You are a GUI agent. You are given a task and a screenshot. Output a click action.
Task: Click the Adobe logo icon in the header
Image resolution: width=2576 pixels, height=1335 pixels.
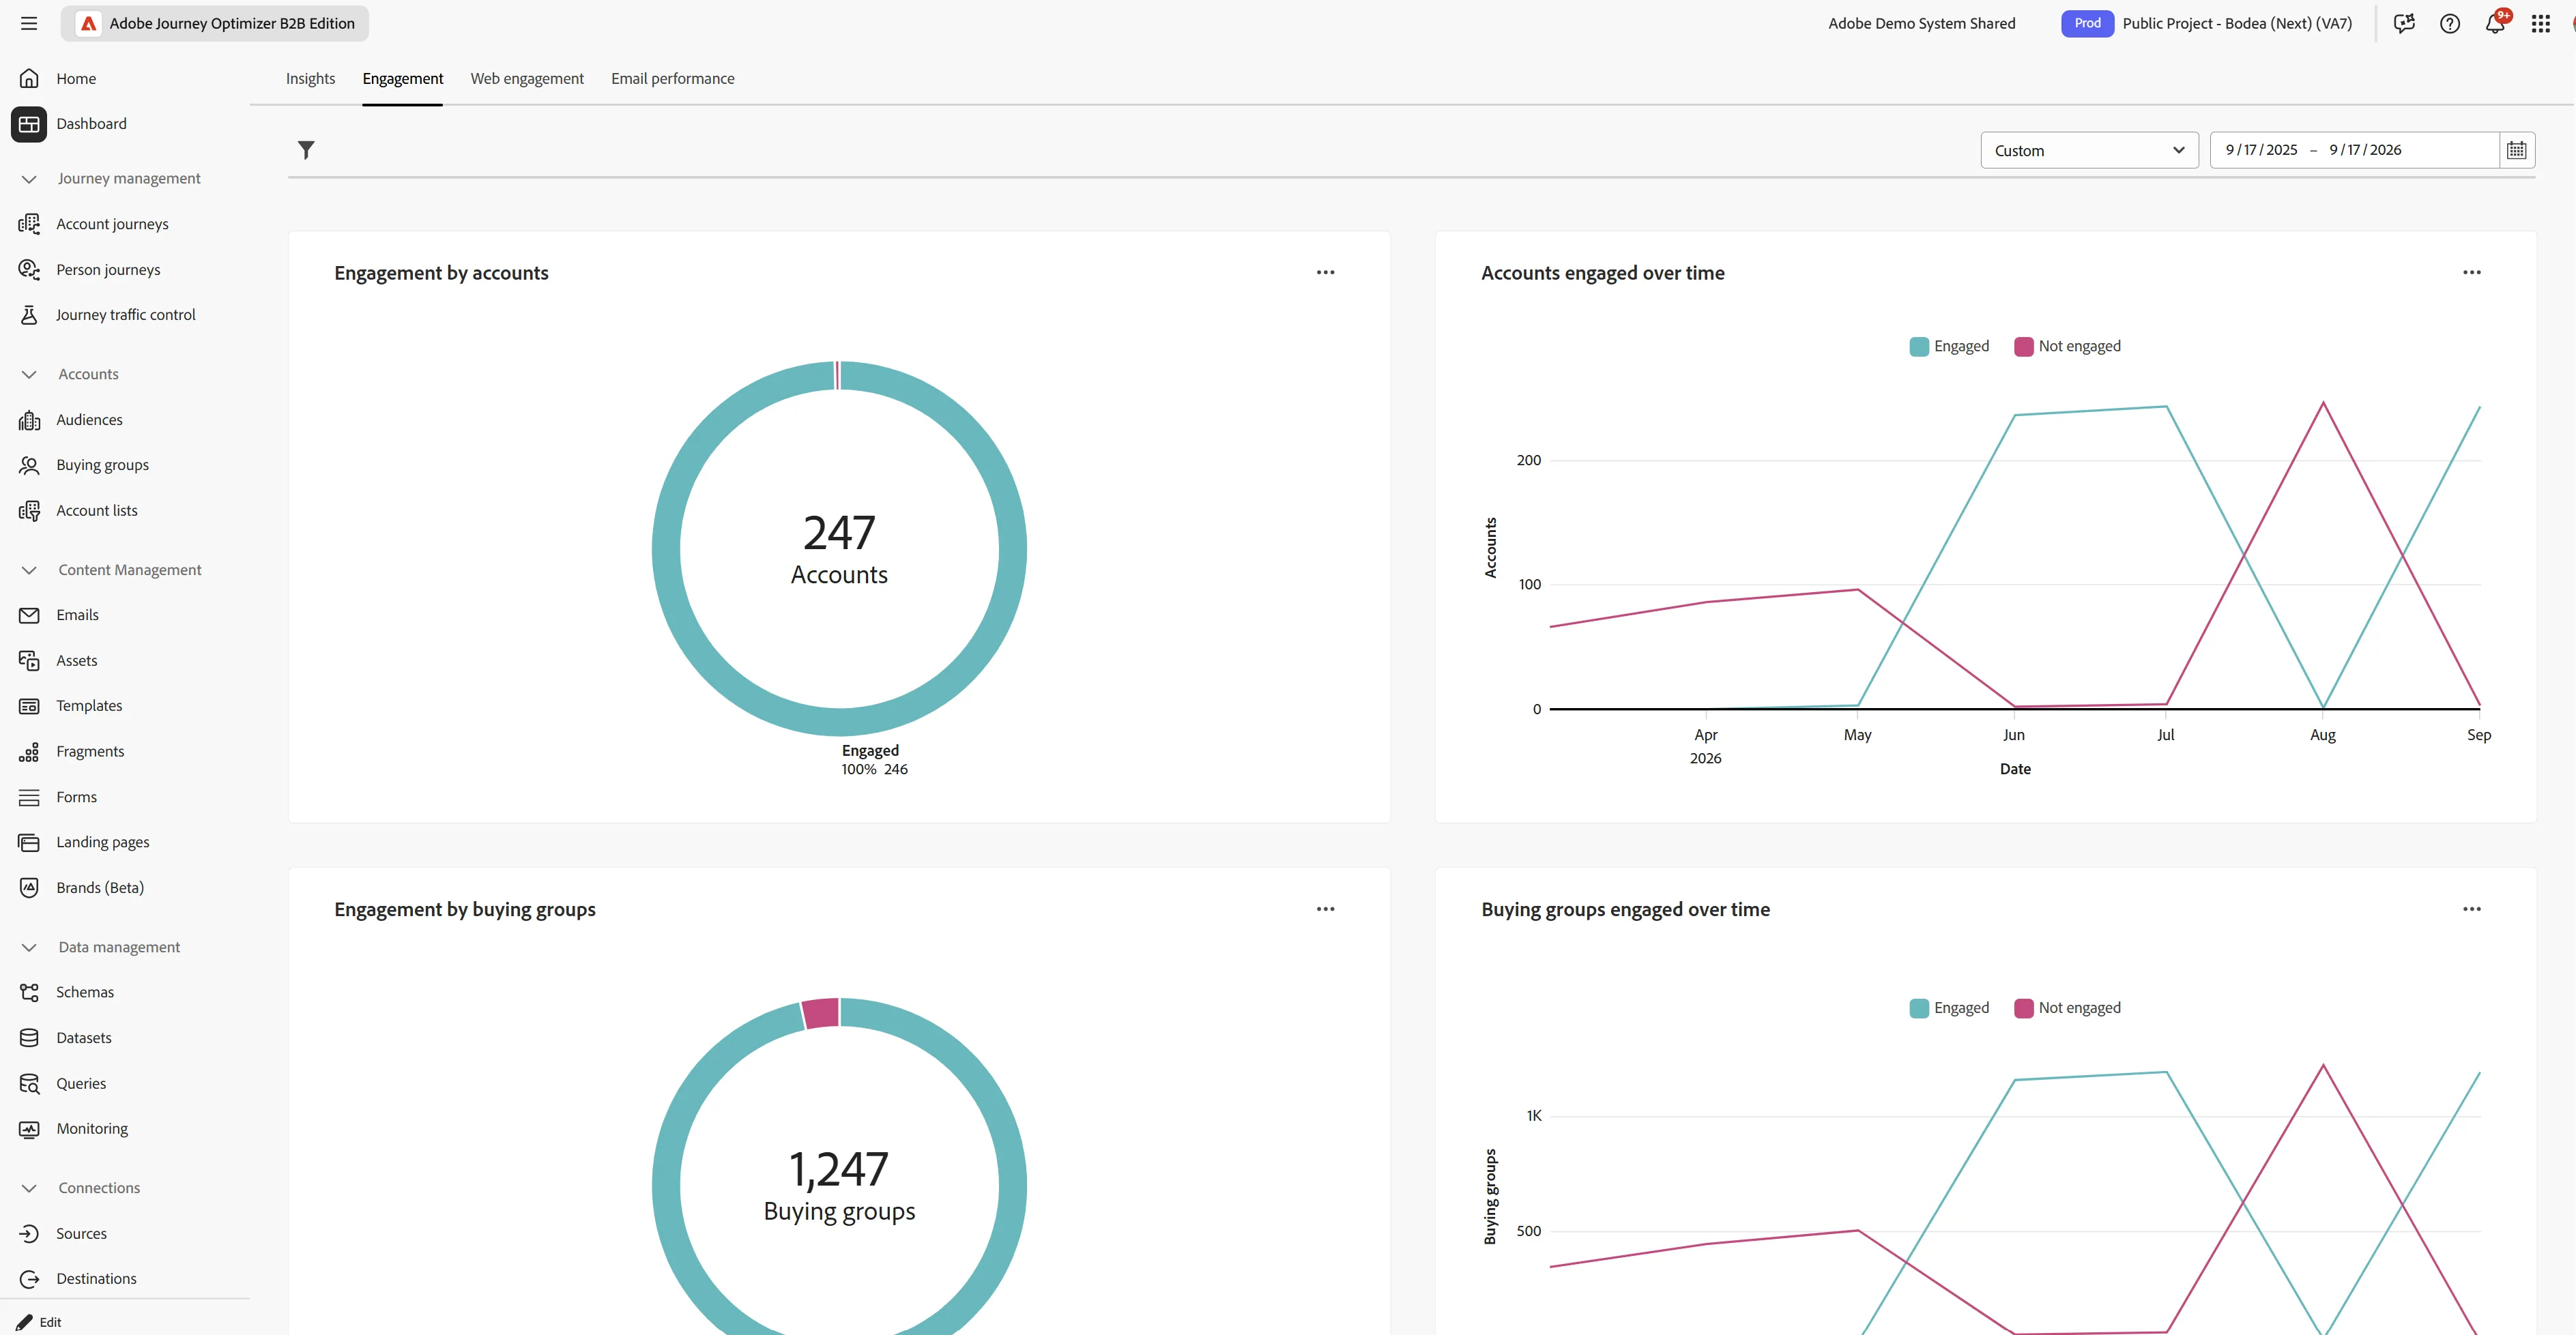pyautogui.click(x=89, y=23)
